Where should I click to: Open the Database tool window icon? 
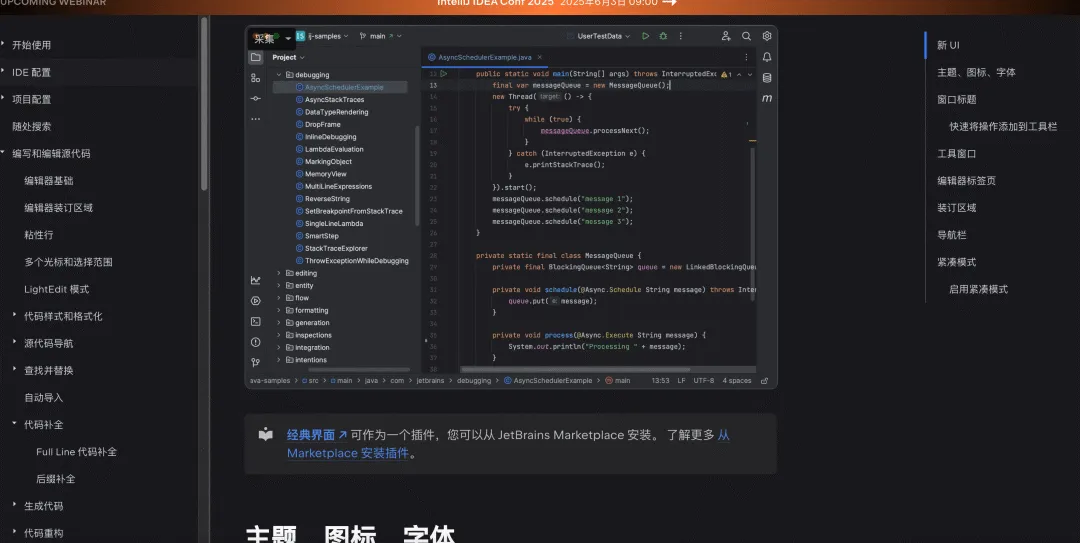[767, 78]
